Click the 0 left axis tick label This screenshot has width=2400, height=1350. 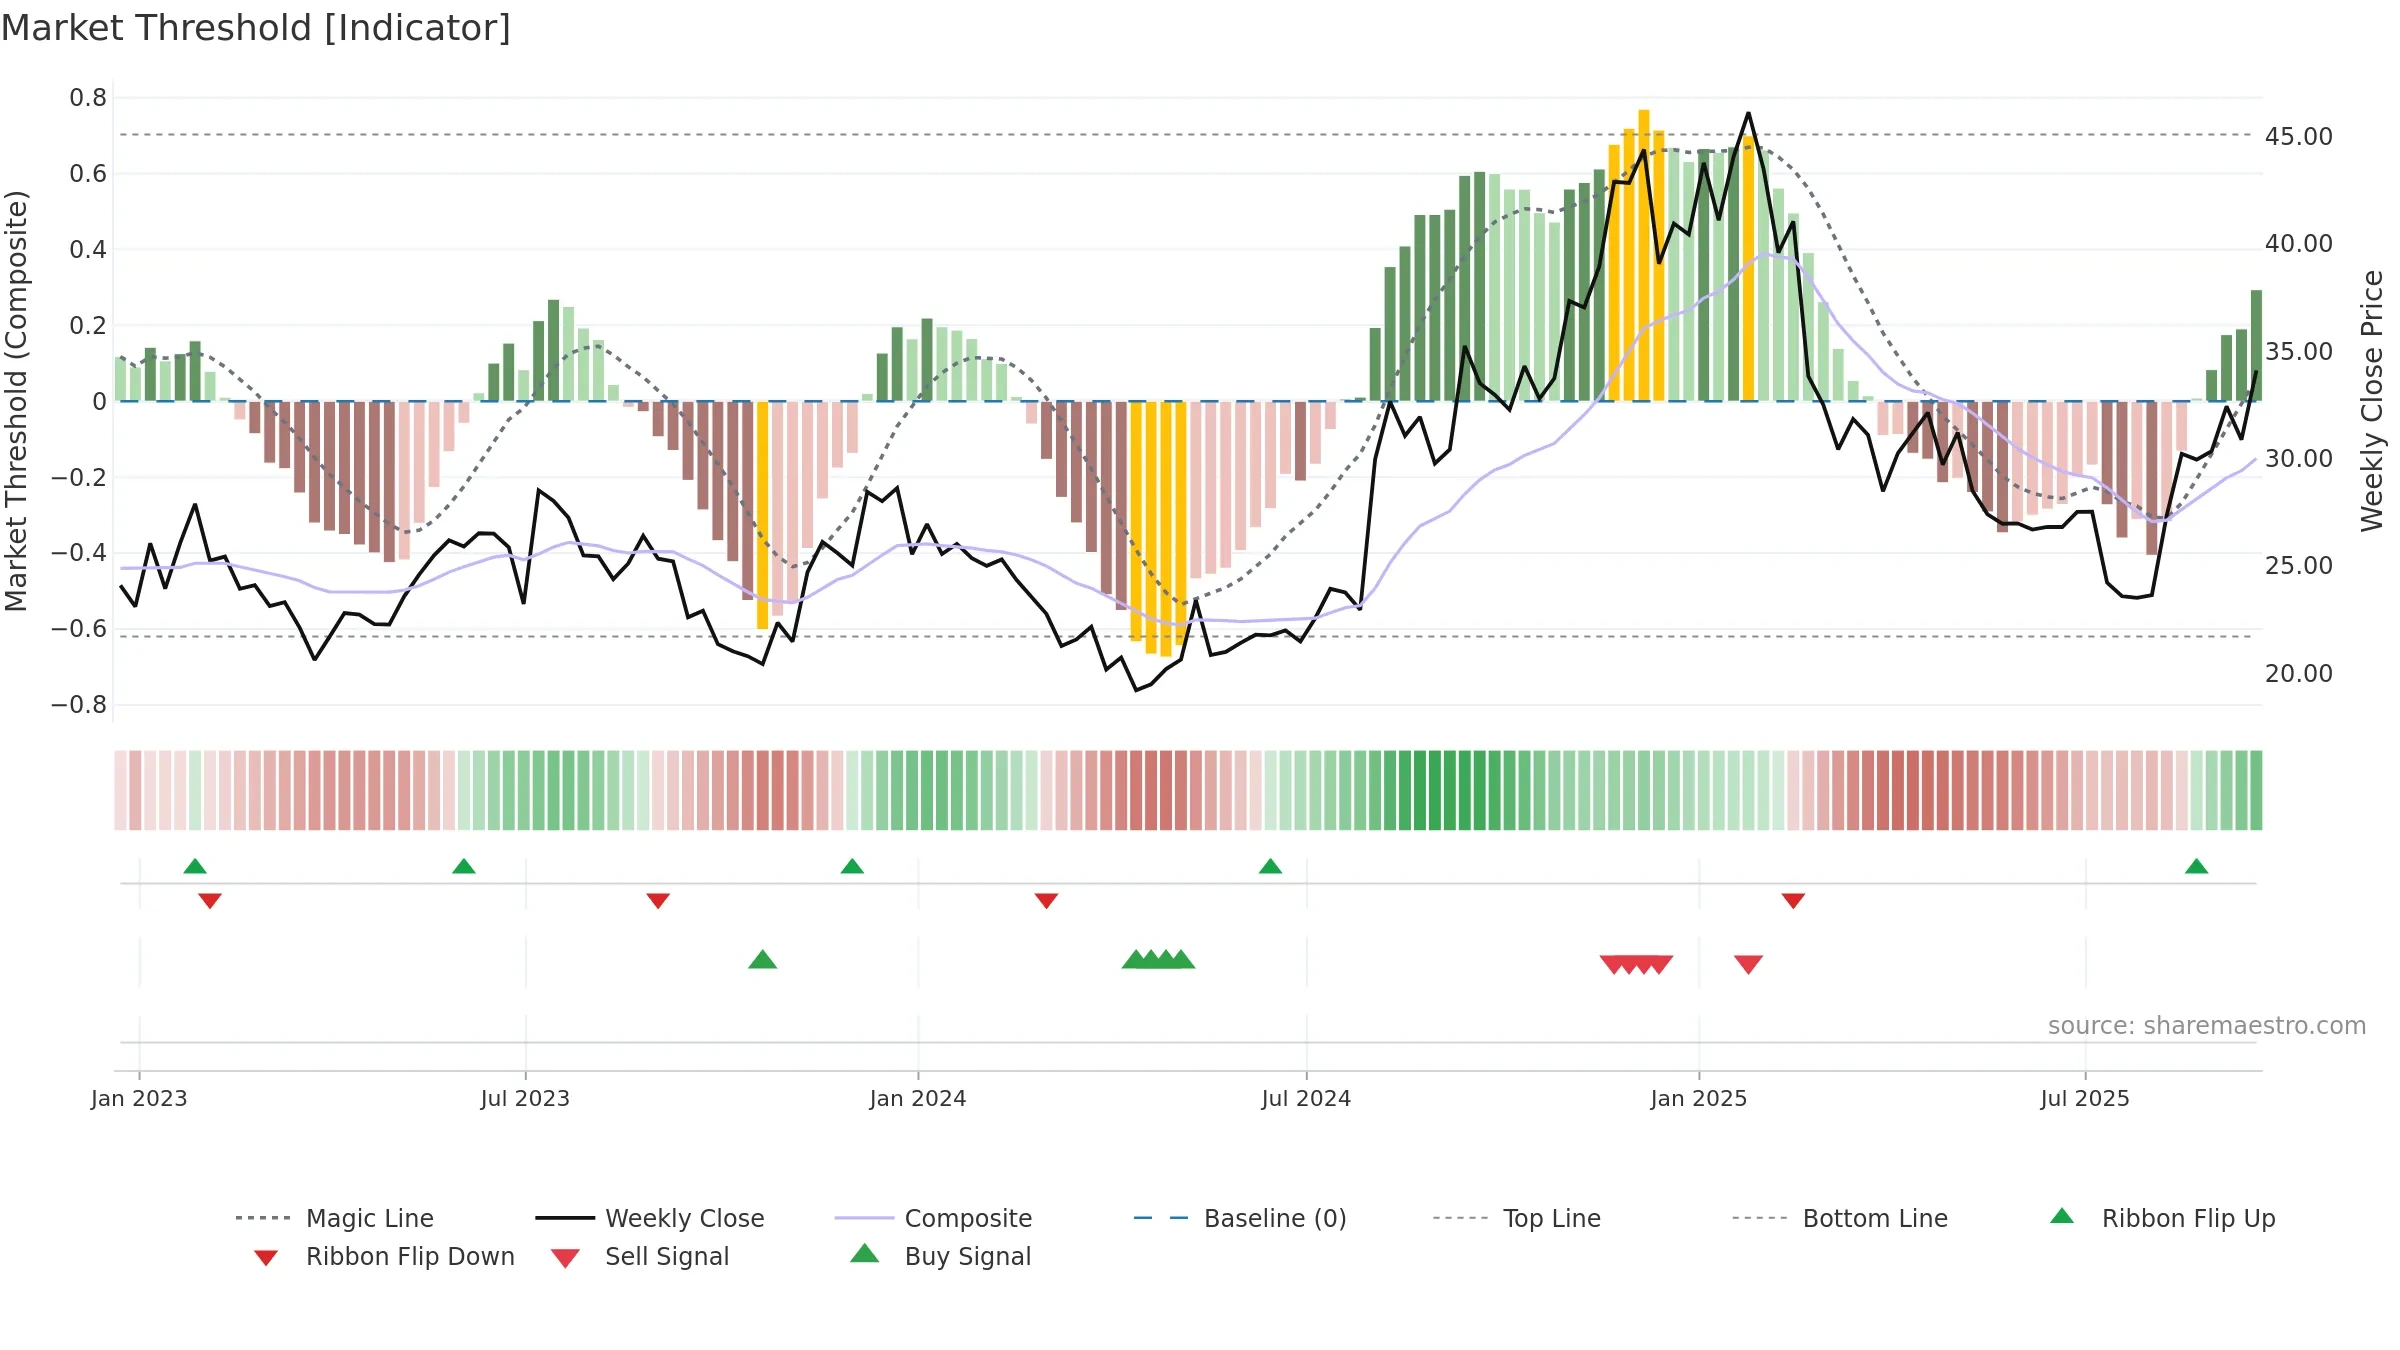coord(99,401)
